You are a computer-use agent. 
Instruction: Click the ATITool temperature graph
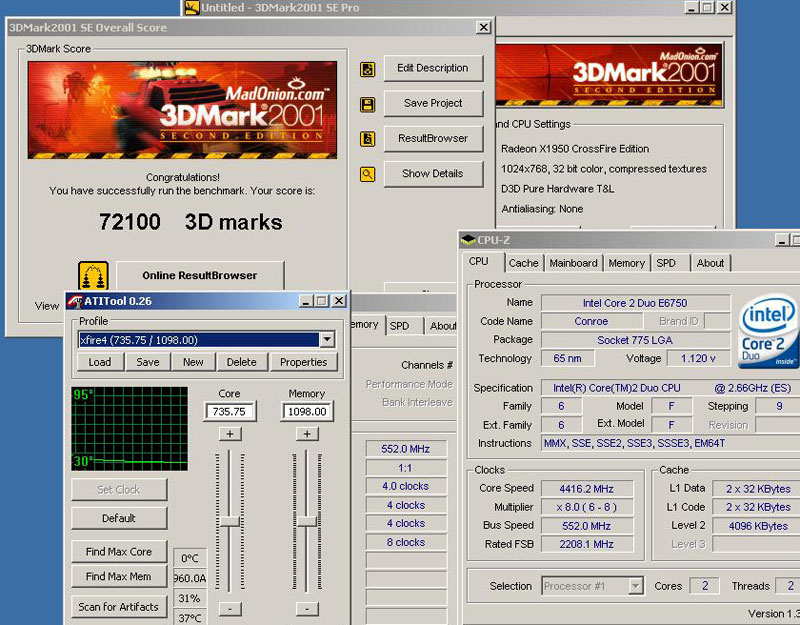click(130, 429)
